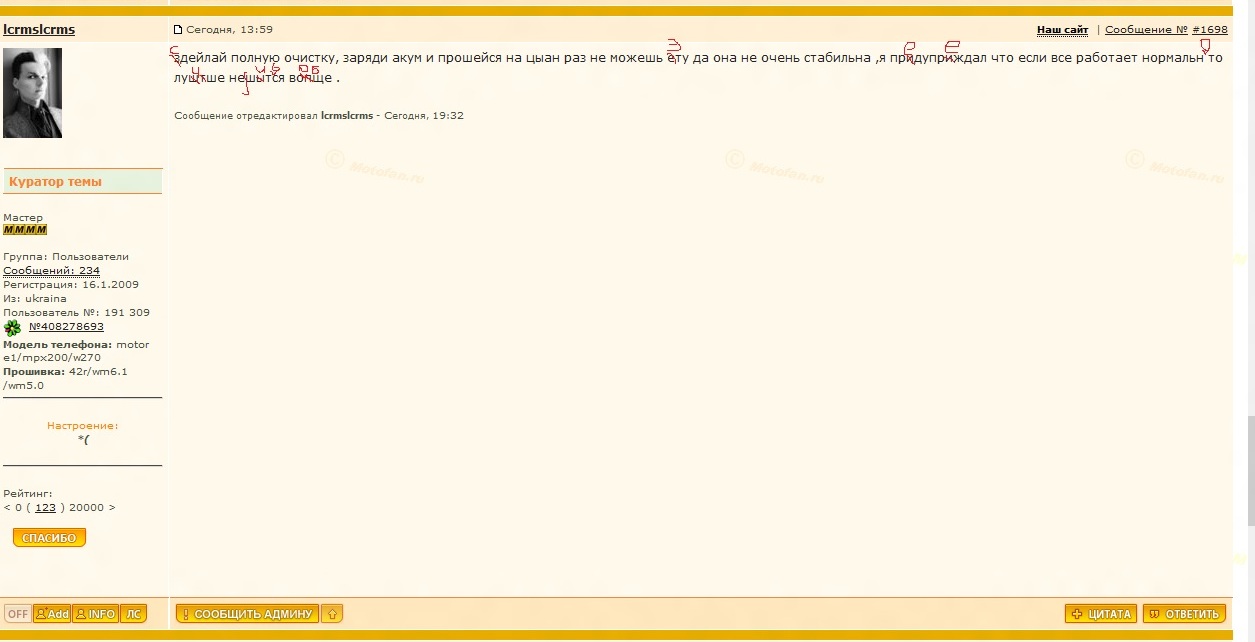Open 'Сообщений: 234' posts link

(51, 271)
